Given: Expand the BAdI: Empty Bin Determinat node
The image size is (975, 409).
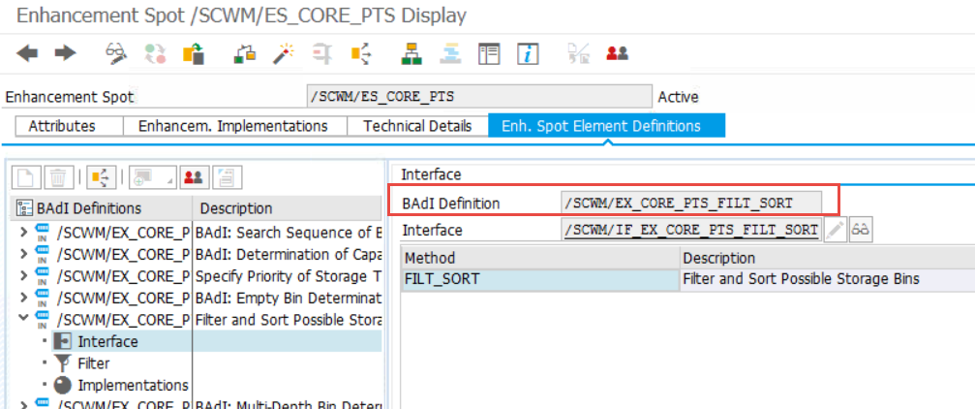Looking at the screenshot, I should coord(23,298).
